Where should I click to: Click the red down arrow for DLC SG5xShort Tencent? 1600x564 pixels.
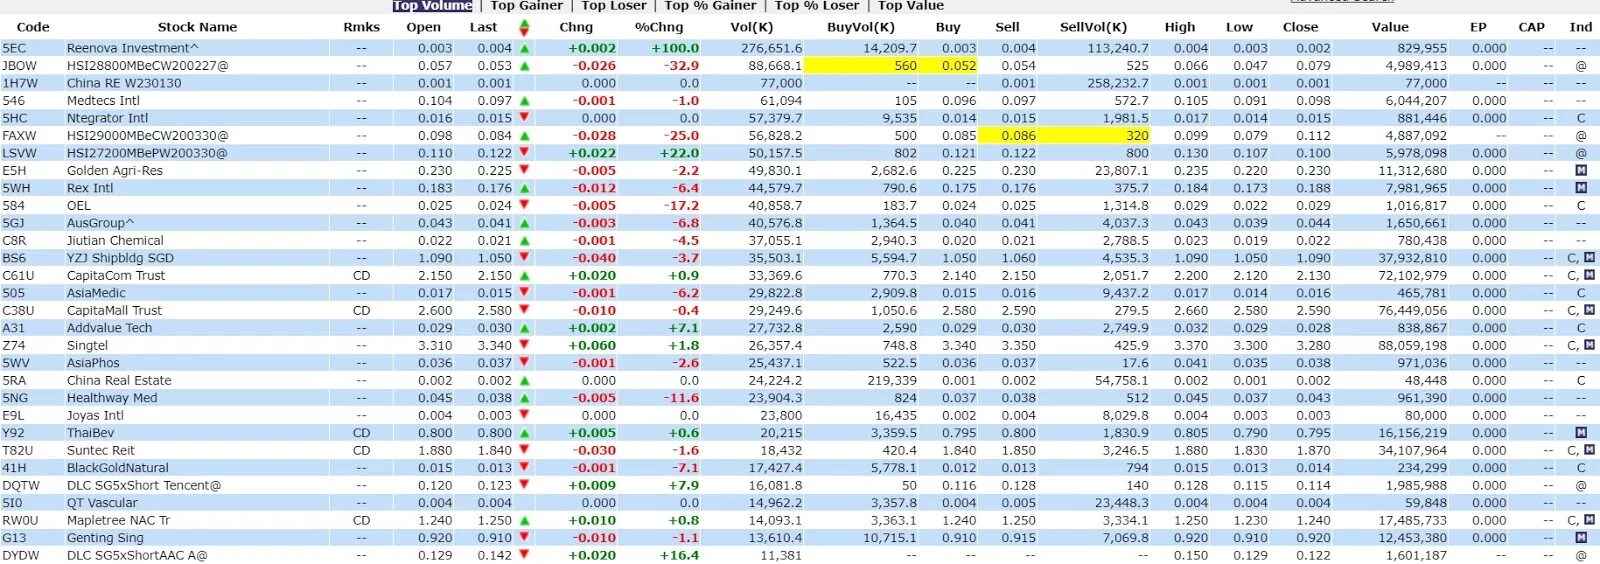(x=524, y=485)
